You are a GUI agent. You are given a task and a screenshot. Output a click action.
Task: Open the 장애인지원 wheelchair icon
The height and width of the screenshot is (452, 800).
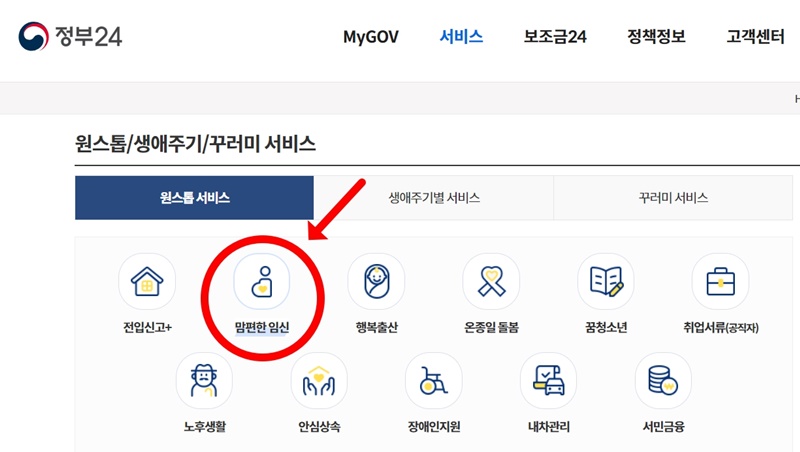(x=434, y=381)
